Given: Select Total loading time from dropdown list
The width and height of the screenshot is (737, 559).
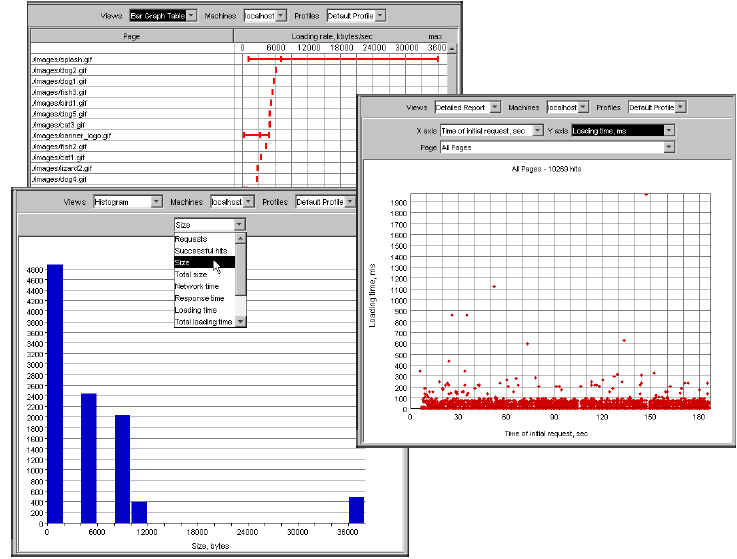Looking at the screenshot, I should pyautogui.click(x=204, y=322).
